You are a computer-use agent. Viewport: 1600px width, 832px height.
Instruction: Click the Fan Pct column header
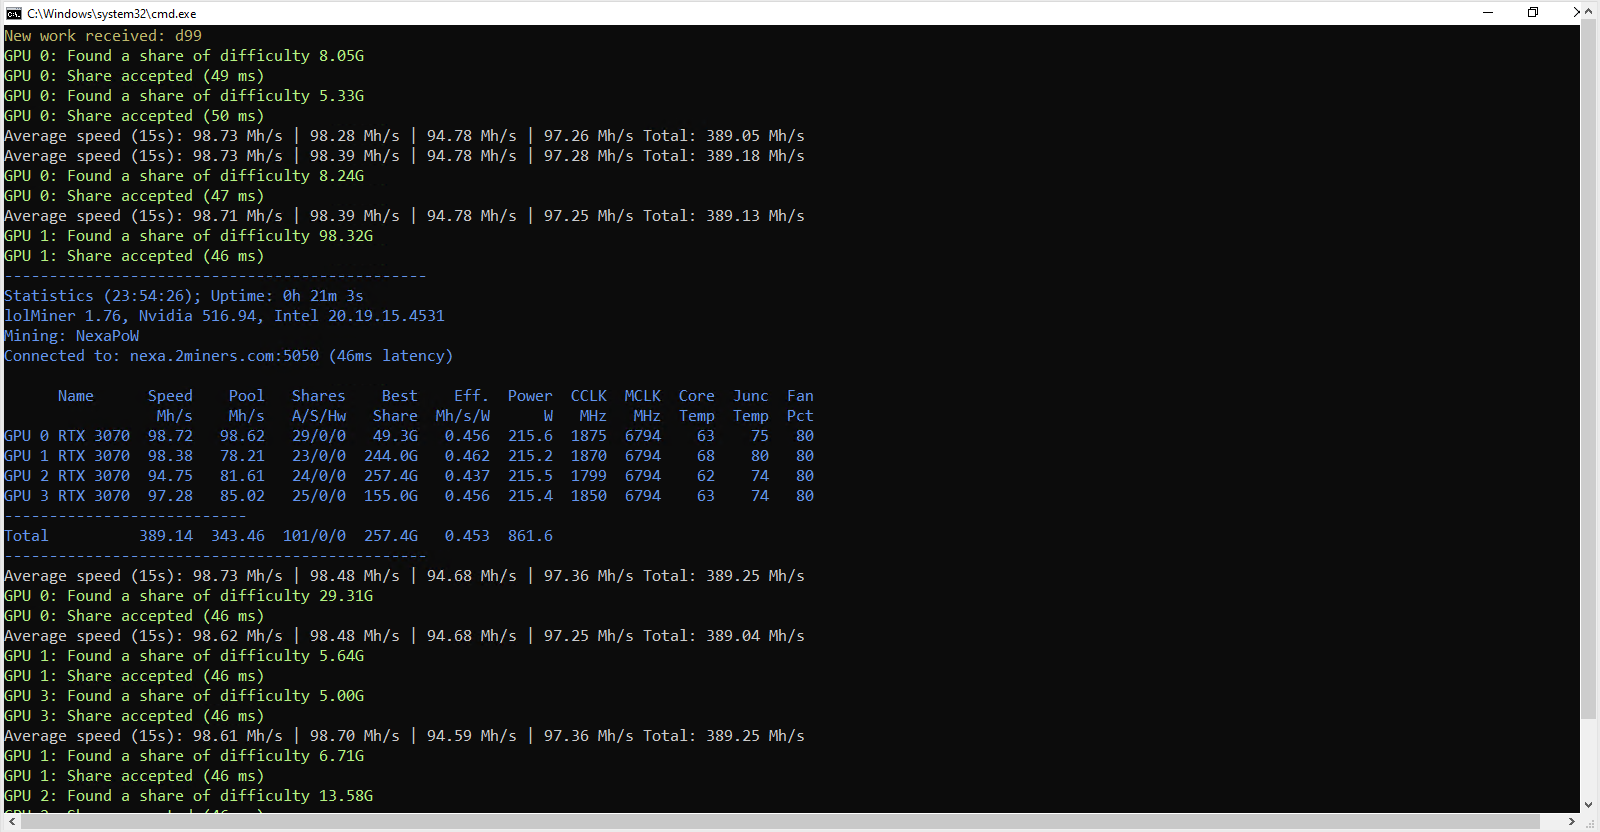(x=800, y=406)
